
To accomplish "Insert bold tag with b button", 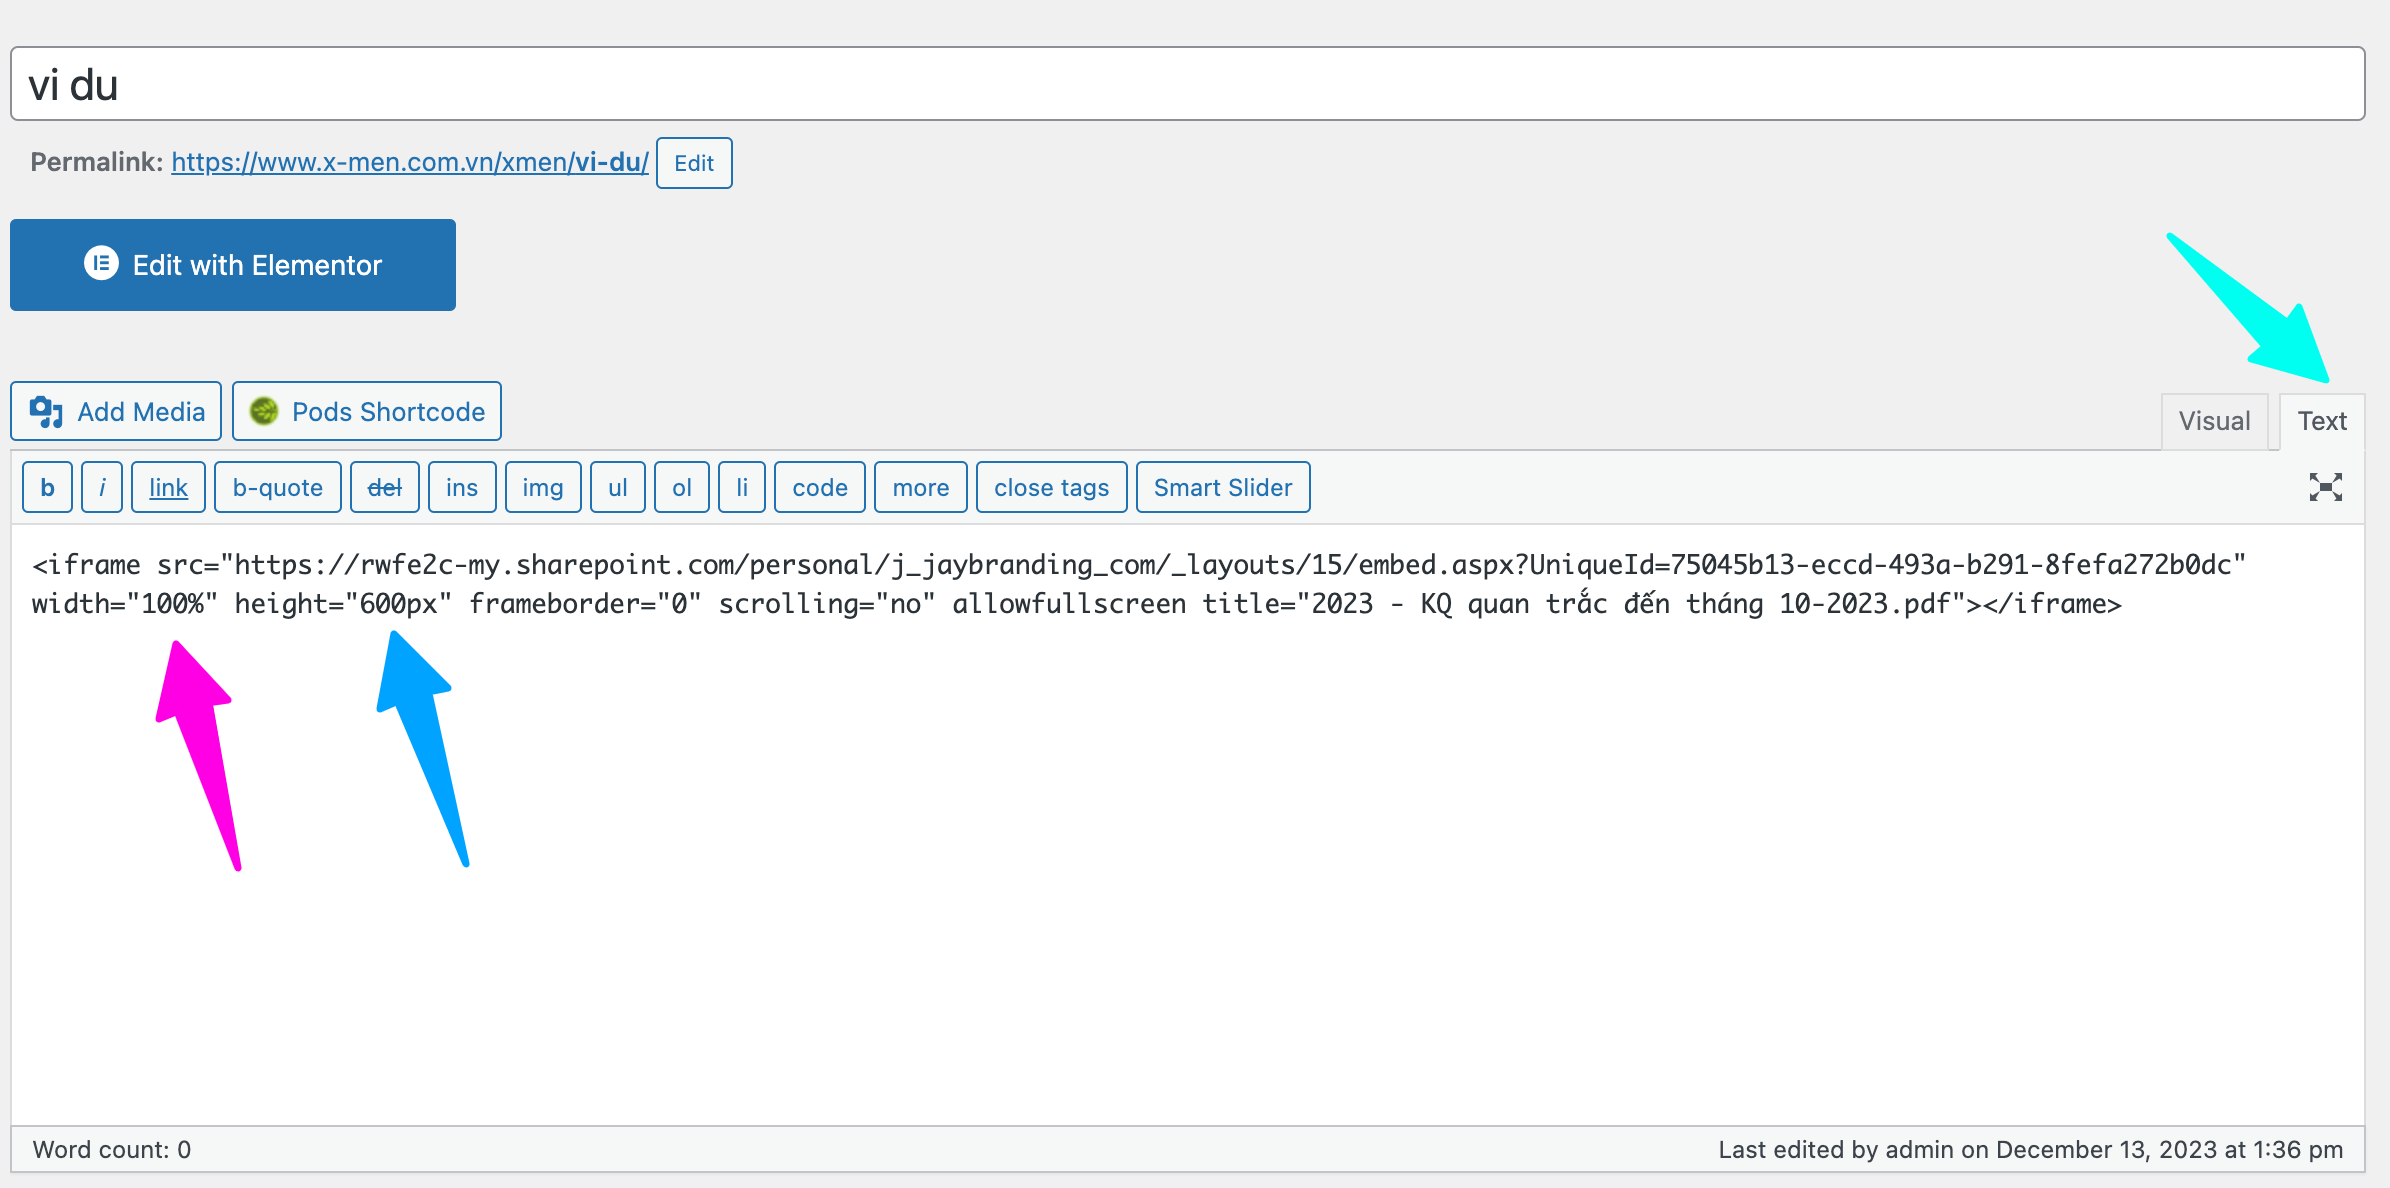I will click(x=47, y=487).
